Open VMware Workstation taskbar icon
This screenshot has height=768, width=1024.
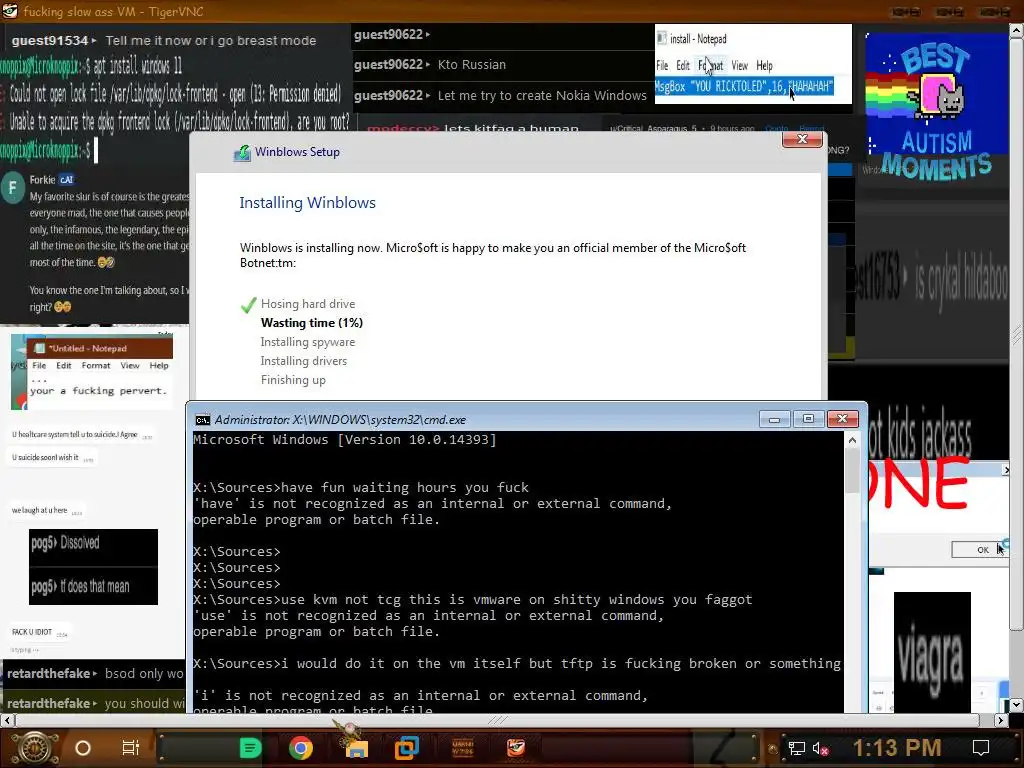click(x=406, y=748)
